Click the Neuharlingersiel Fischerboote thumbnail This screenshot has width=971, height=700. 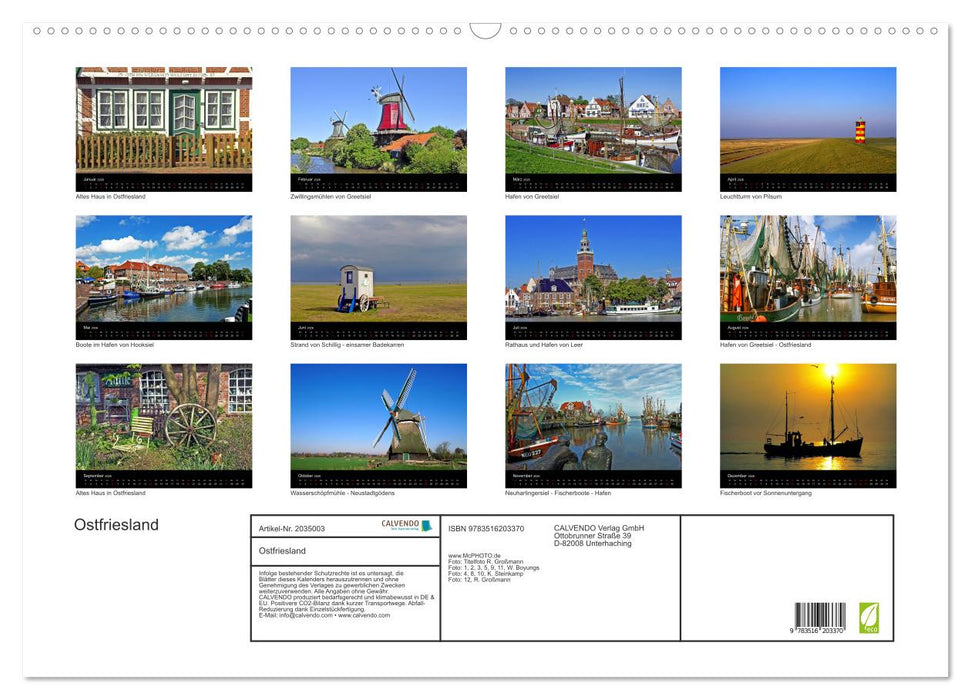coord(593,418)
